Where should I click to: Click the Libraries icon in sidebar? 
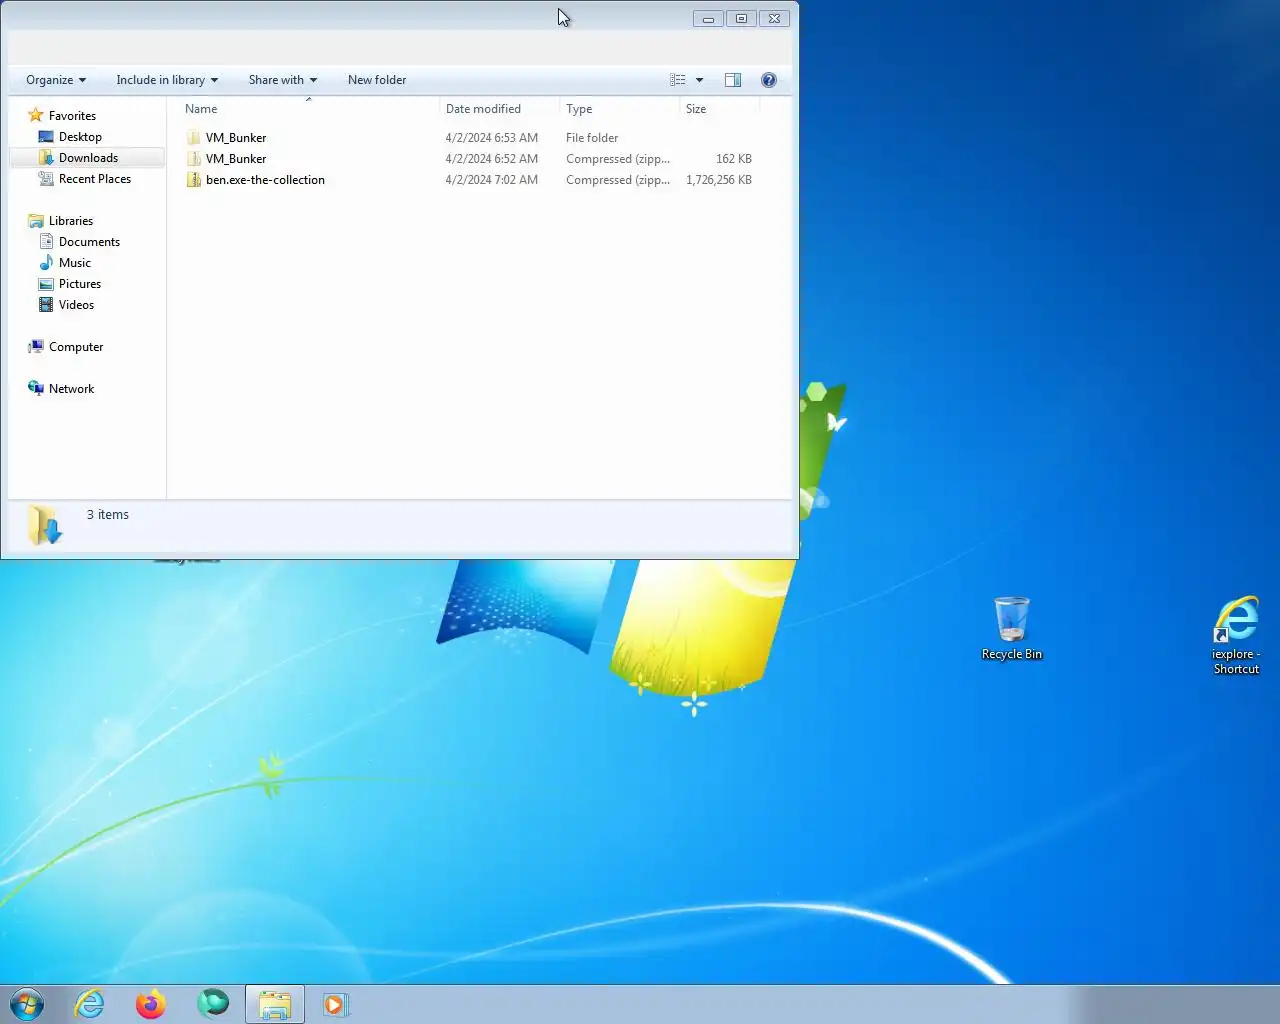click(x=36, y=221)
